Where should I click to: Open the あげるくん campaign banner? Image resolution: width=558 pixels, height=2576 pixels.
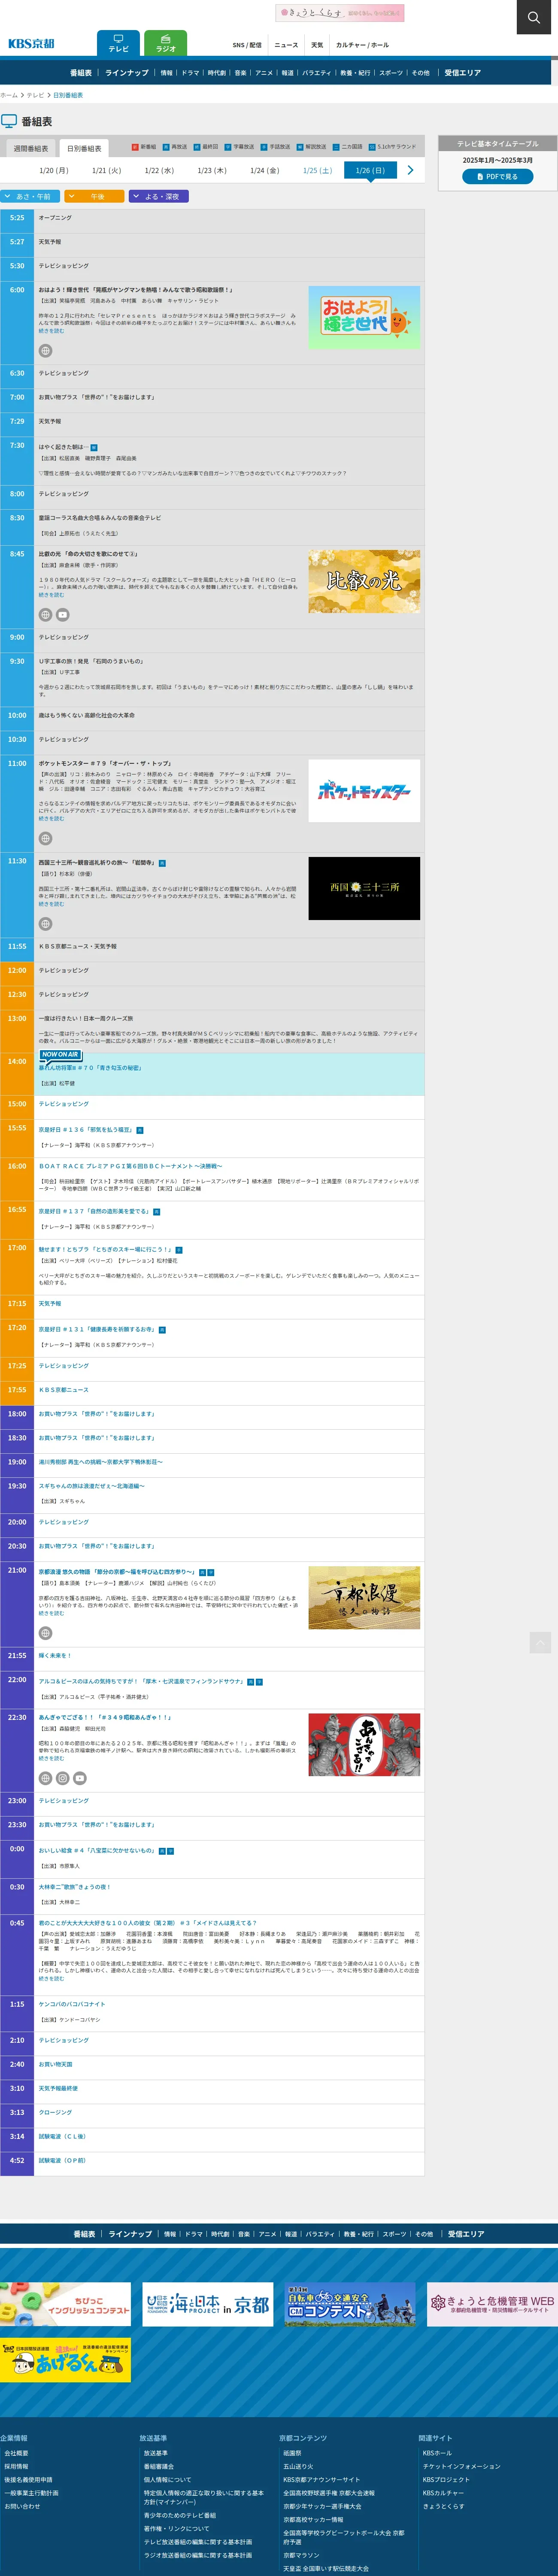click(x=65, y=2361)
